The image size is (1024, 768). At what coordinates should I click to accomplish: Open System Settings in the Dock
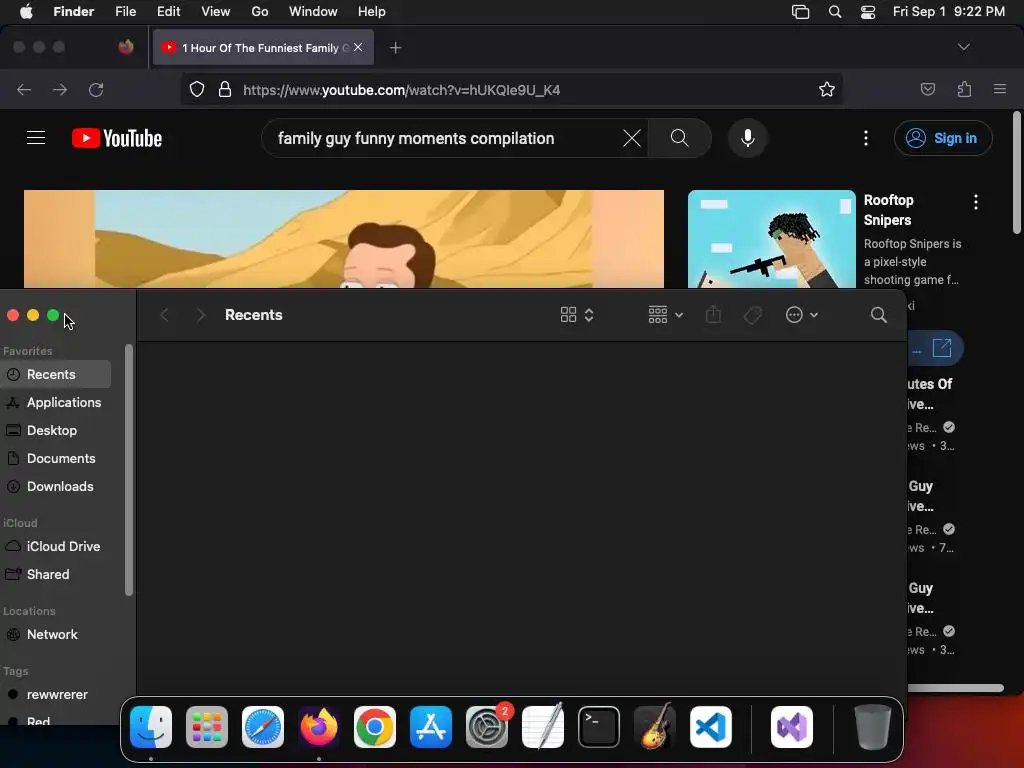(487, 727)
